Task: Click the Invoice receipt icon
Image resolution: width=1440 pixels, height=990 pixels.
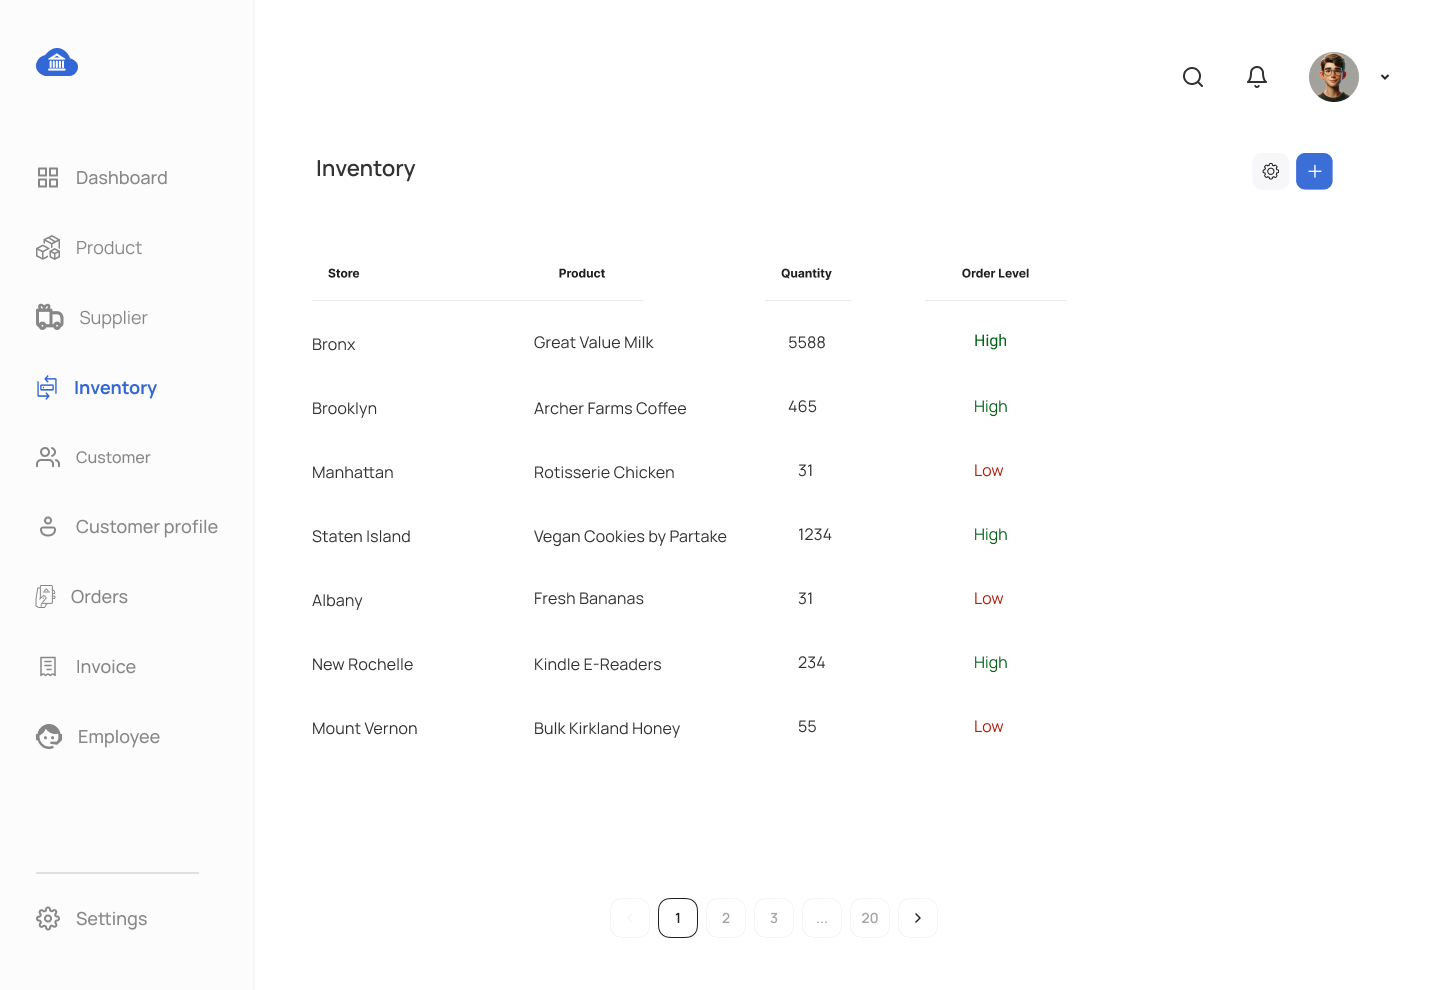Action: 48,667
